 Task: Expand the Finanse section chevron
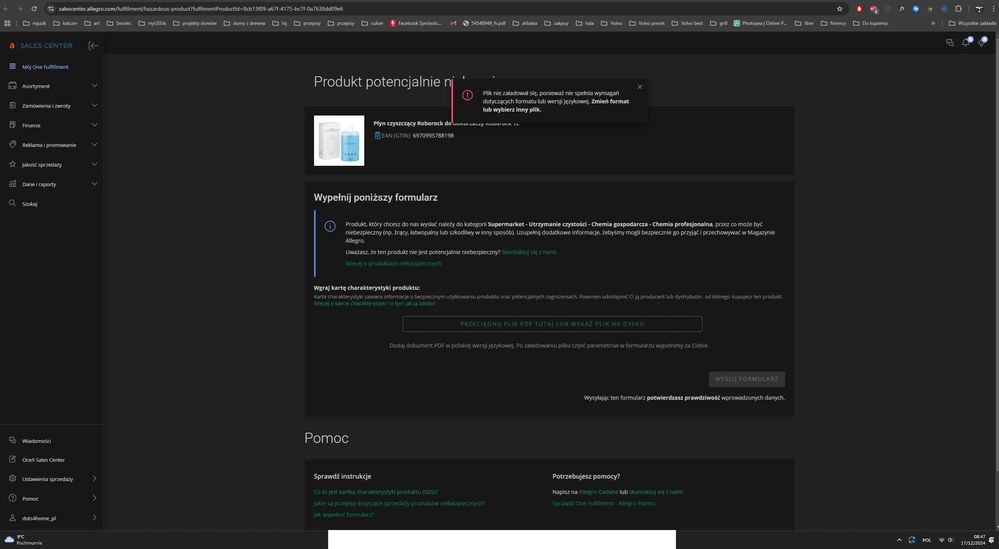click(94, 125)
